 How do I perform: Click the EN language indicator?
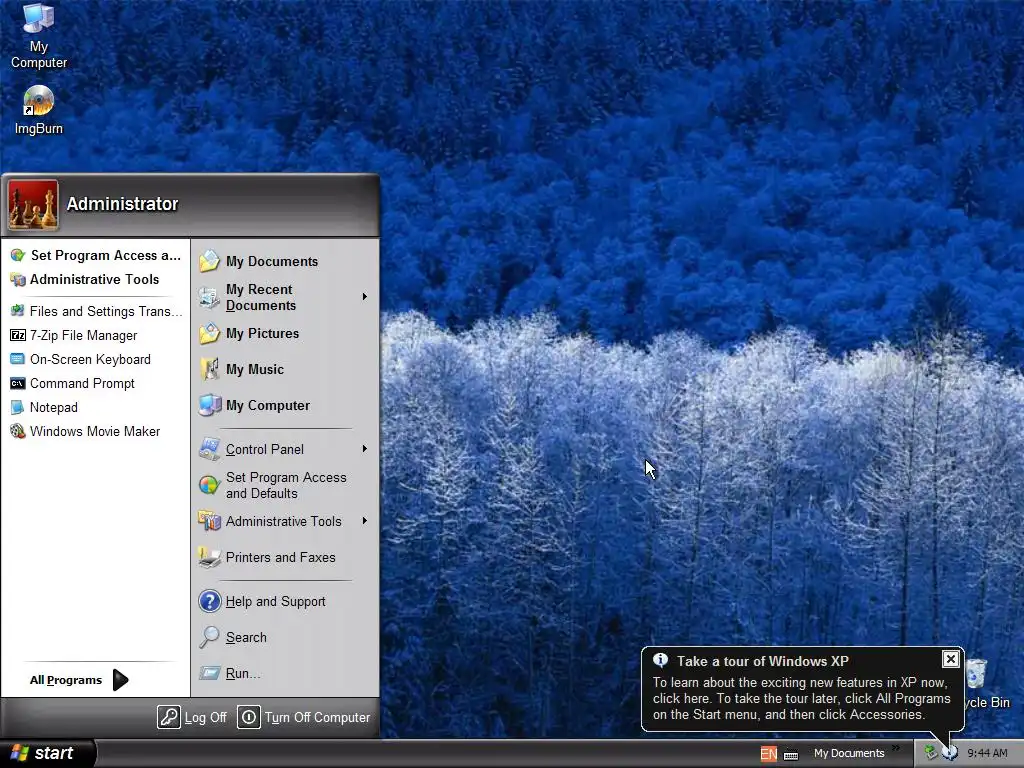(769, 754)
